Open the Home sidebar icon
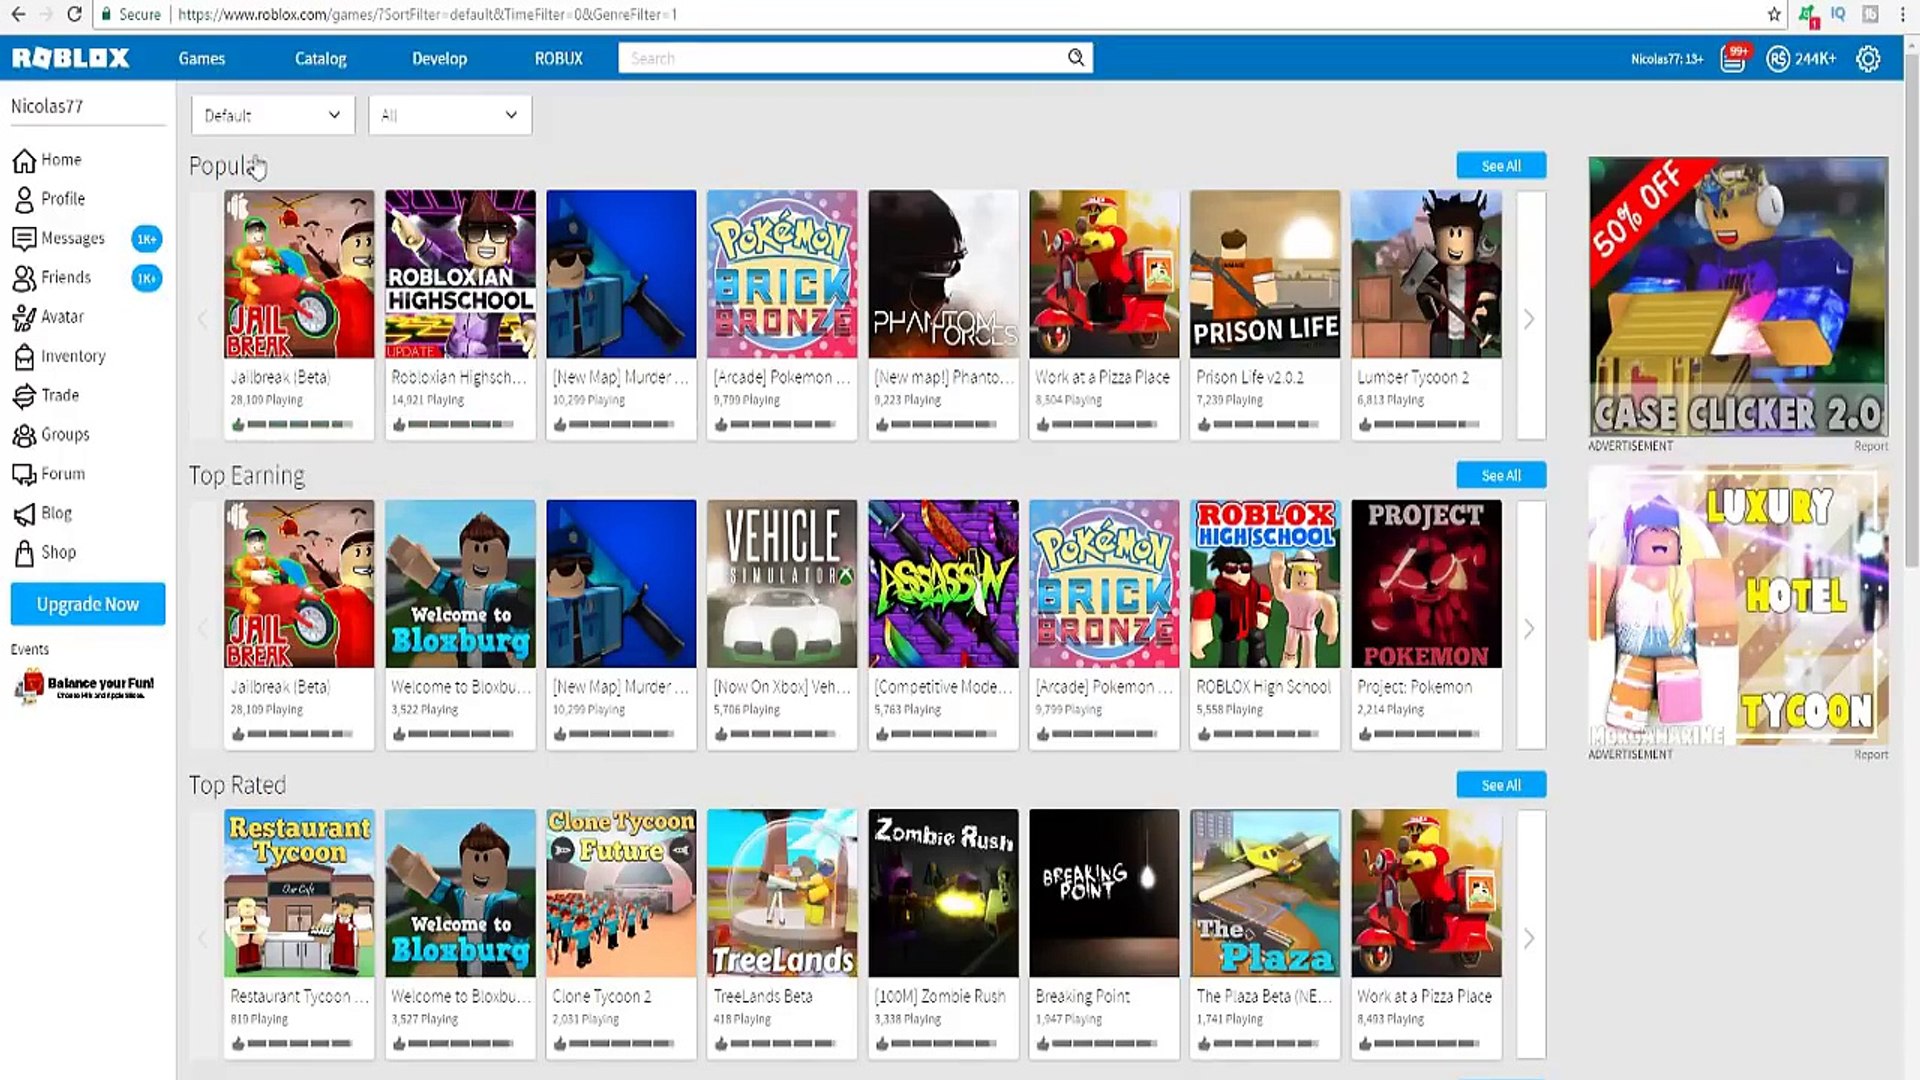This screenshot has height=1080, width=1920. coord(24,160)
